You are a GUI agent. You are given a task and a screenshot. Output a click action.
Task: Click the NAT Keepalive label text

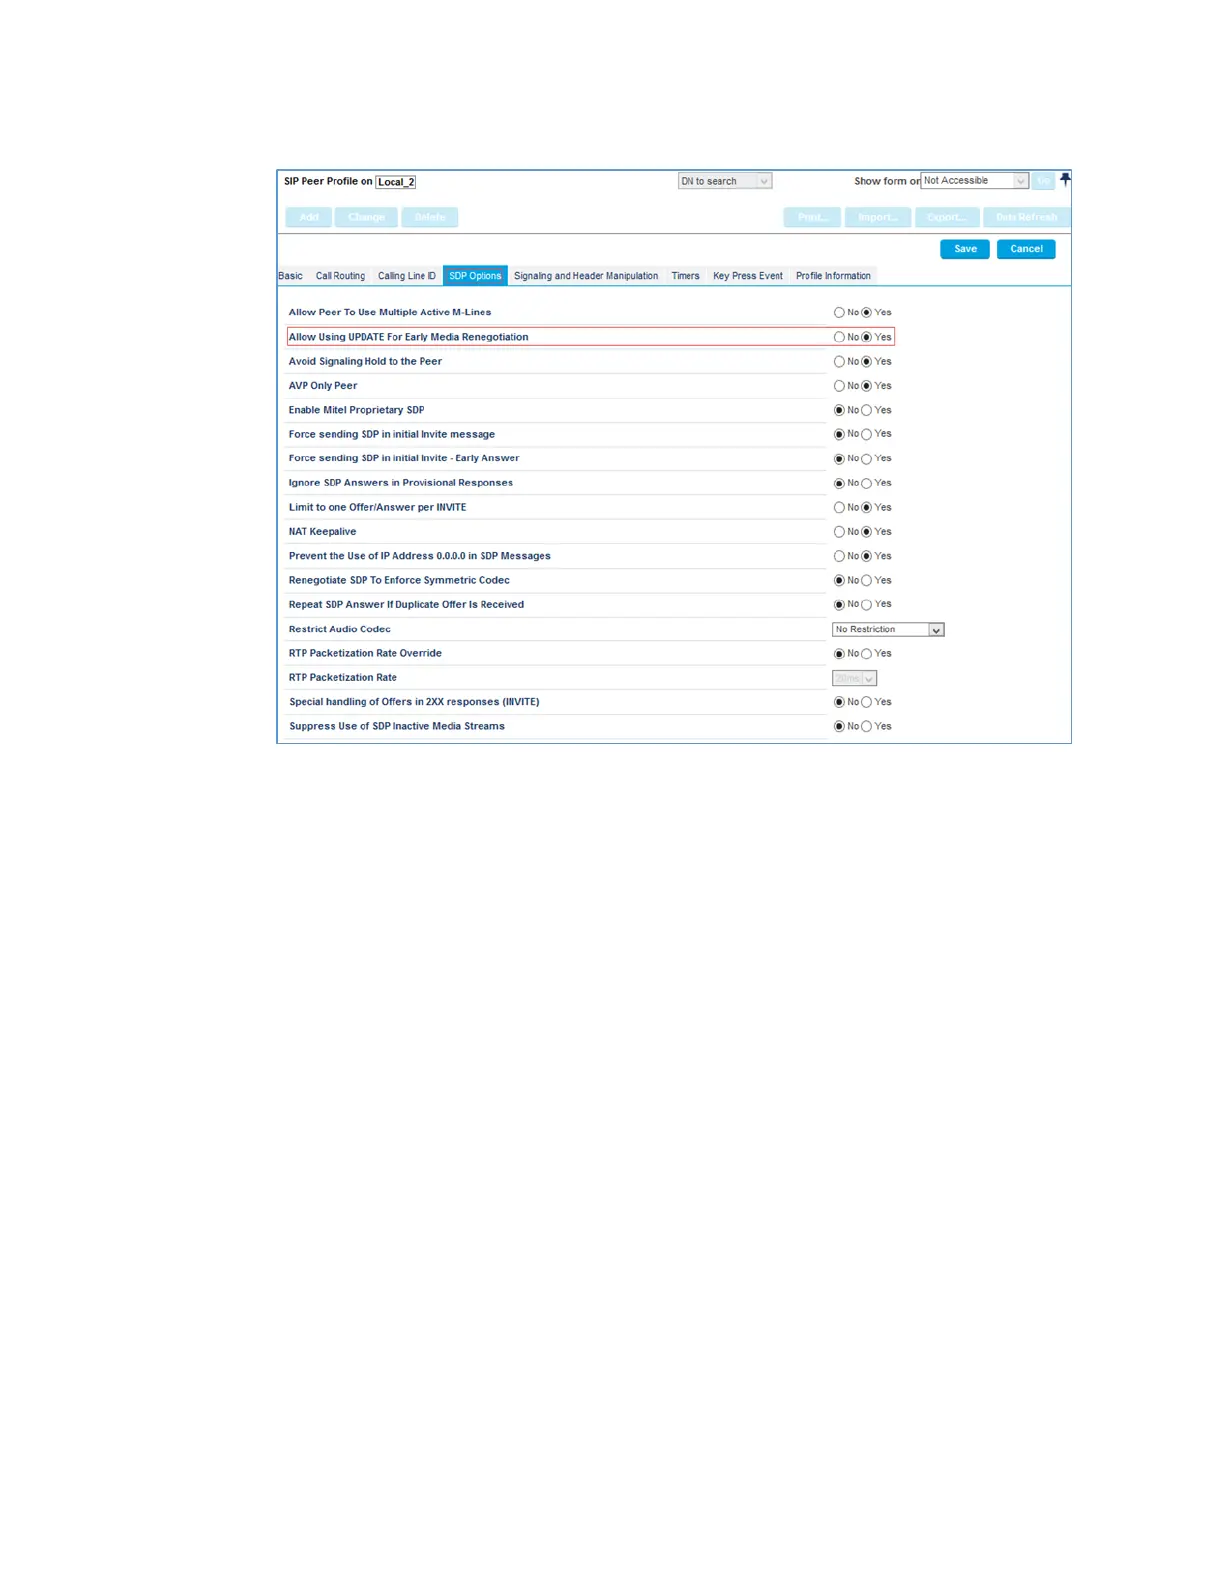(x=322, y=532)
